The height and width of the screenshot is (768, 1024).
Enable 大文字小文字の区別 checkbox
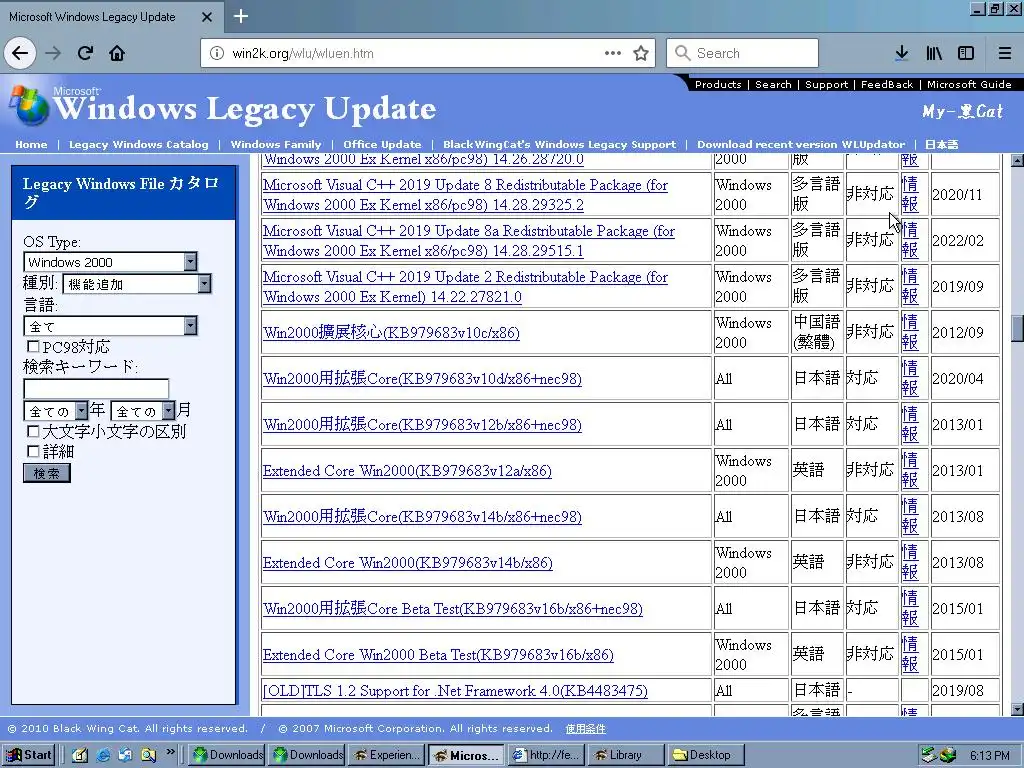33,431
